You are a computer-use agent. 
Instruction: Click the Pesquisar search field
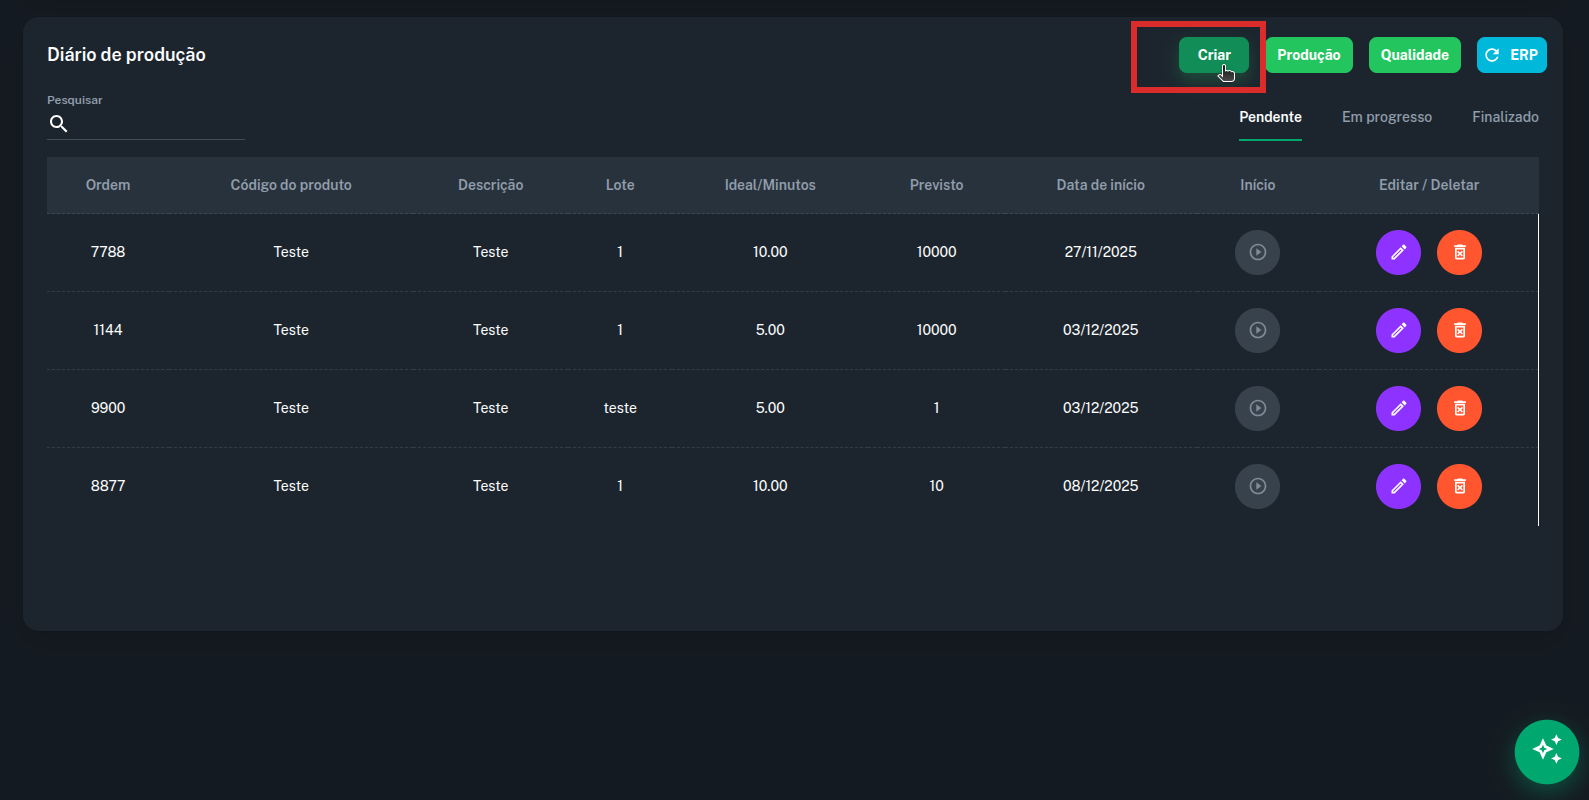158,124
